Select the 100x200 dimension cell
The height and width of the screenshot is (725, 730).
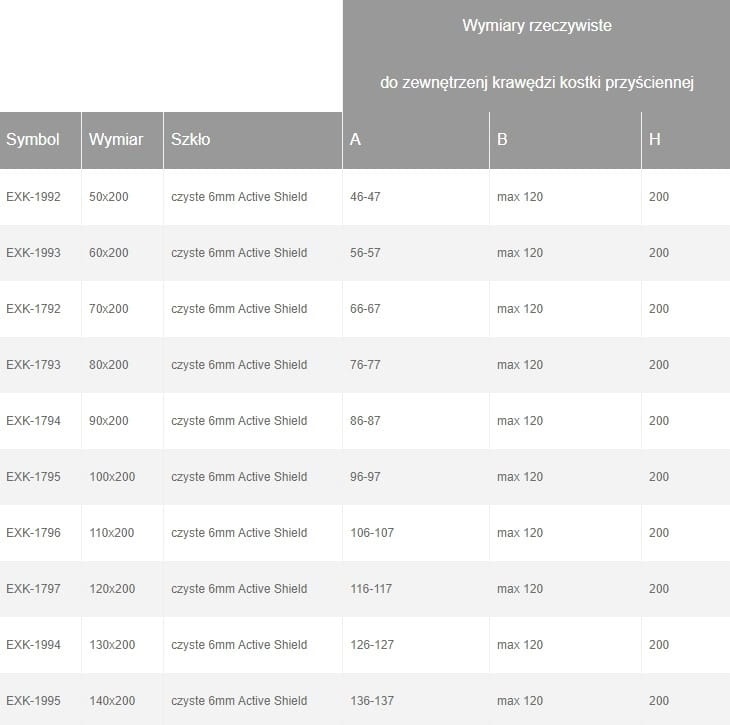tap(112, 477)
